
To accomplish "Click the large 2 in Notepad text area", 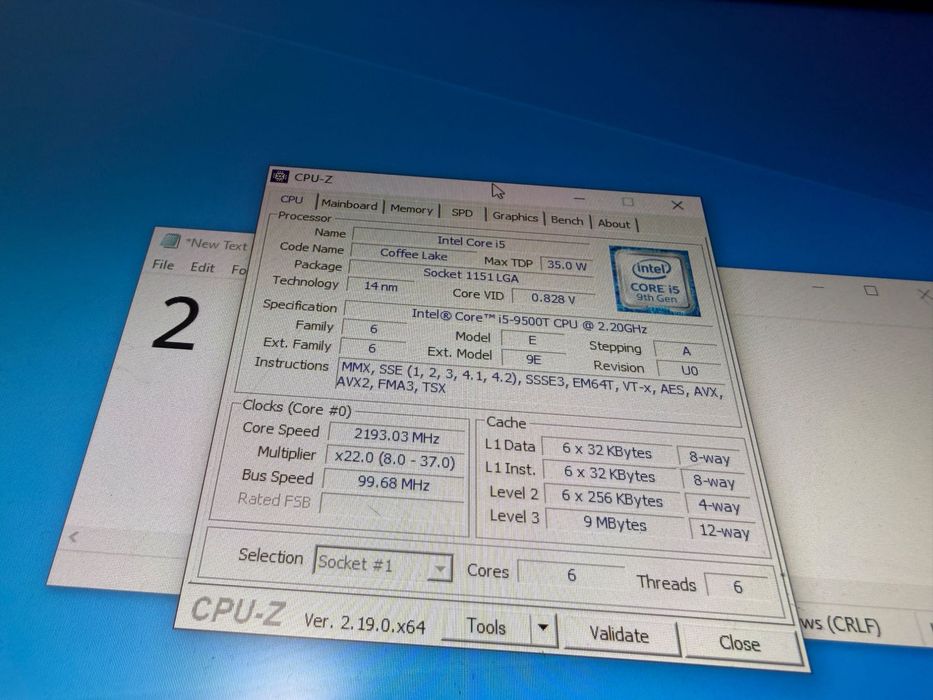I will click(x=174, y=323).
